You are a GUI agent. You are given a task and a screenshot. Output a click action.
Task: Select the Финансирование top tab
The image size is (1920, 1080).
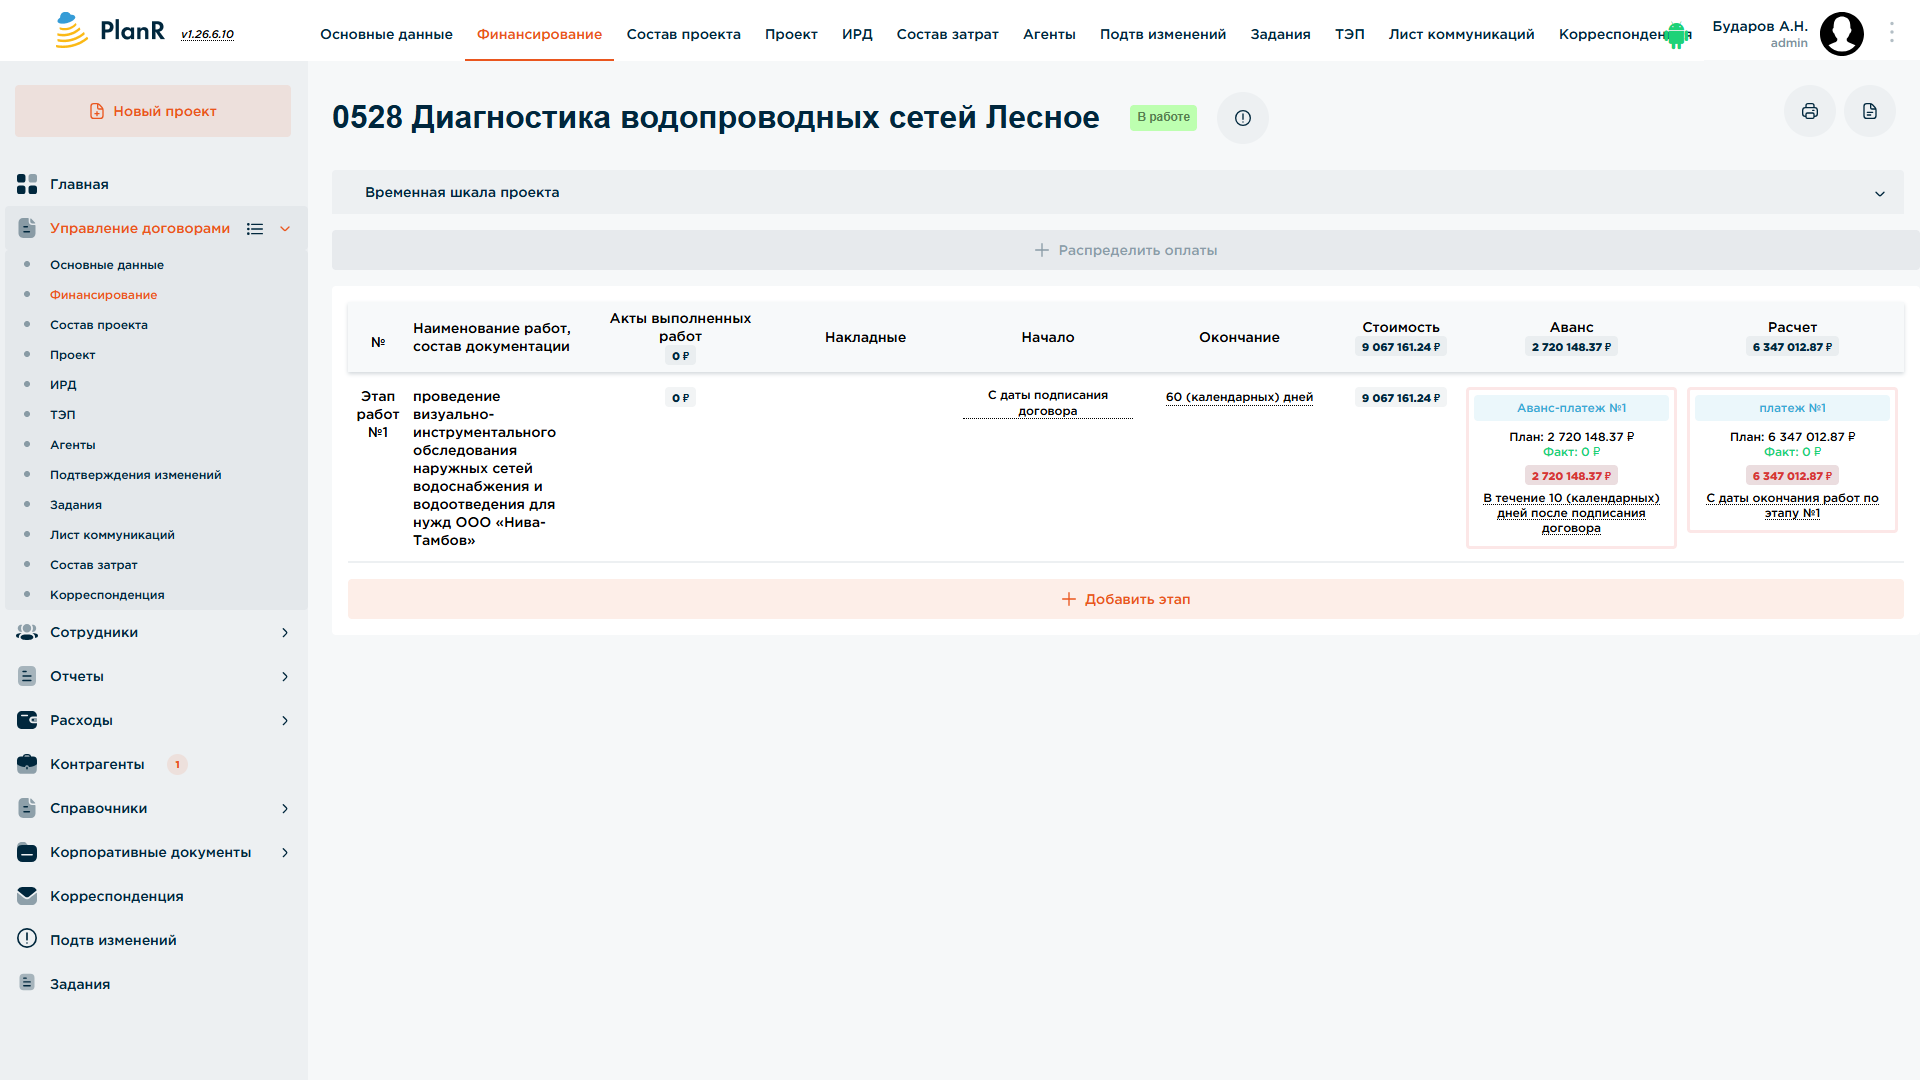pyautogui.click(x=539, y=34)
